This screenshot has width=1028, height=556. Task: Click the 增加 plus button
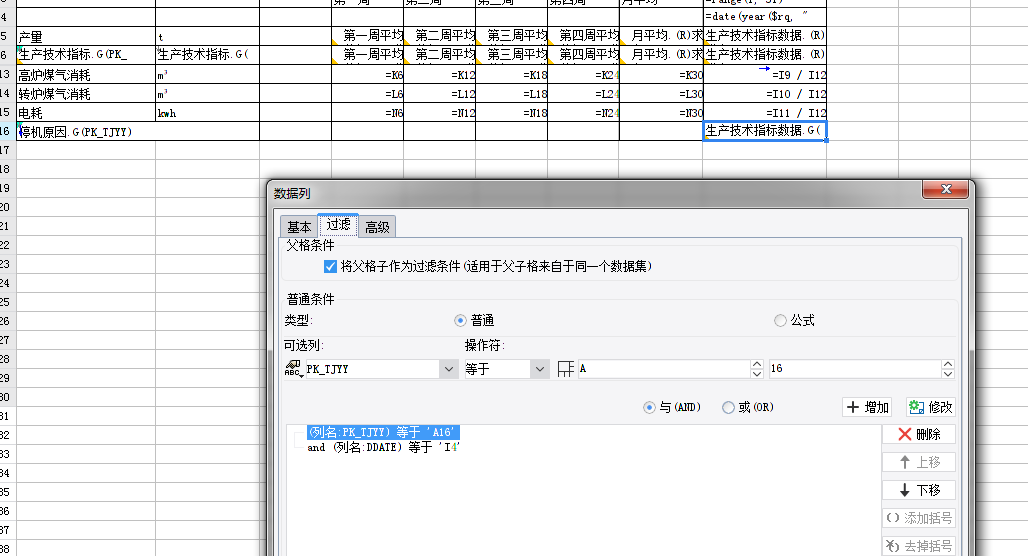point(867,407)
